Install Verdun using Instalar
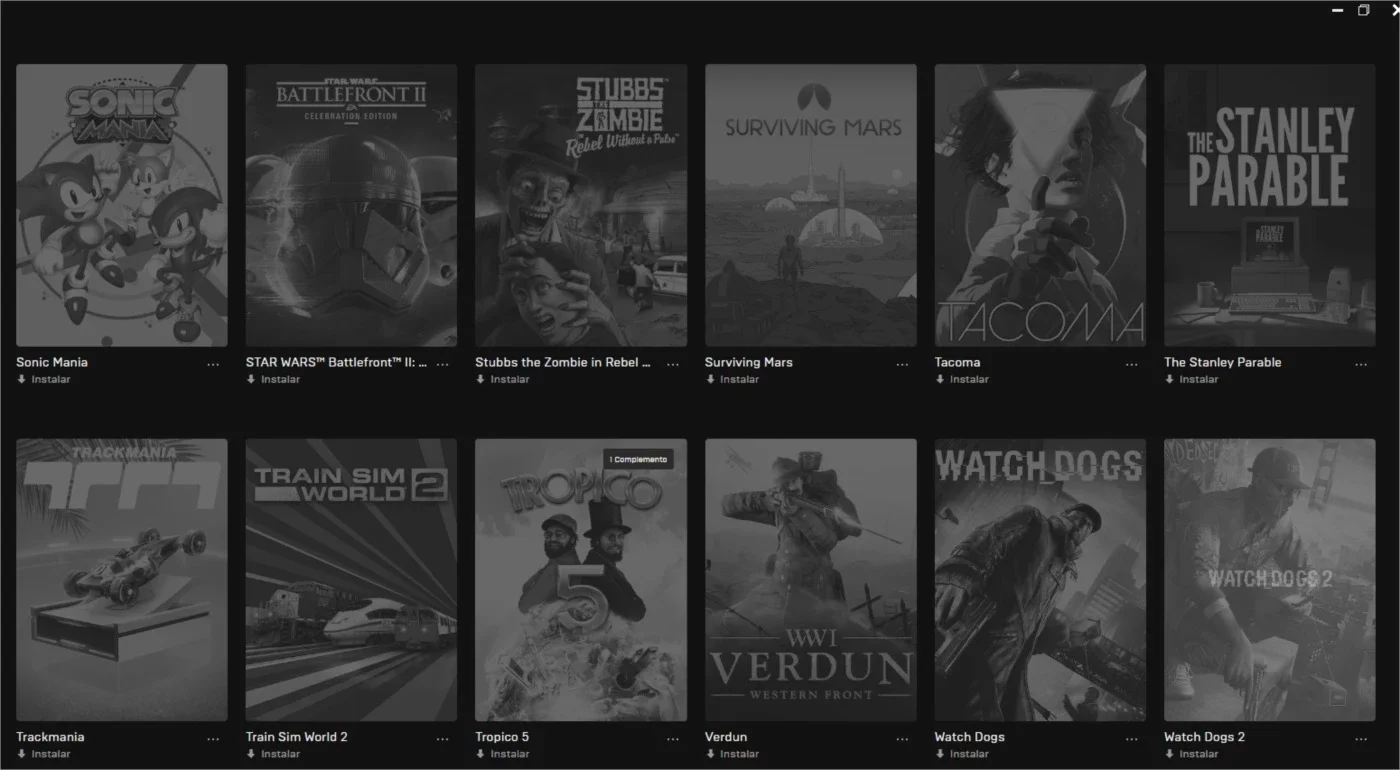The height and width of the screenshot is (770, 1400). click(x=733, y=754)
